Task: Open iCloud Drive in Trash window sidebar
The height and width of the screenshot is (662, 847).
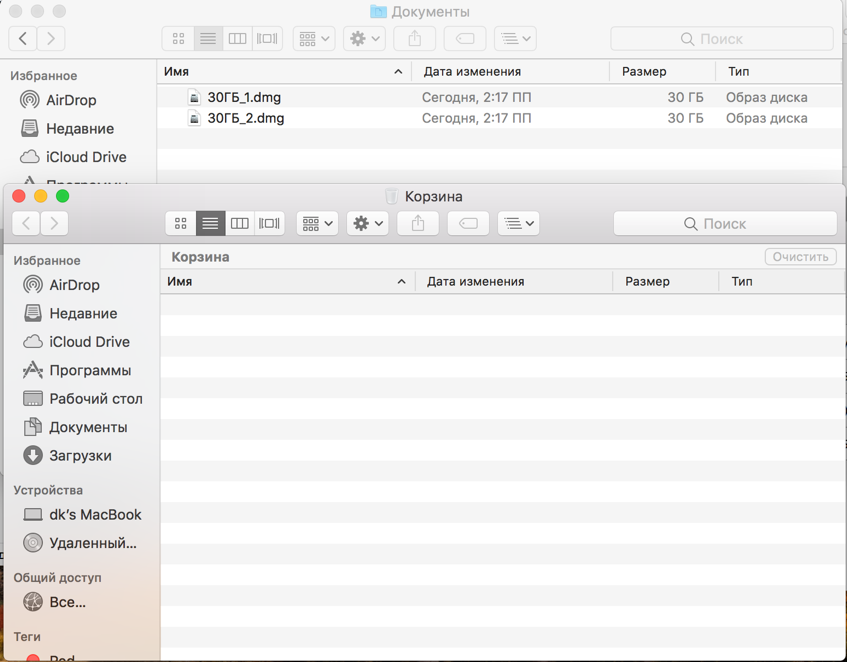Action: coord(89,342)
